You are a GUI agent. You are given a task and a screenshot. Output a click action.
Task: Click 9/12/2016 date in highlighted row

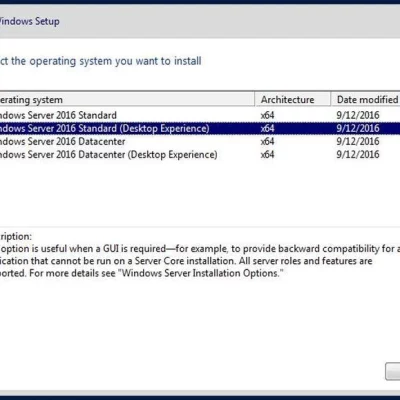(358, 128)
